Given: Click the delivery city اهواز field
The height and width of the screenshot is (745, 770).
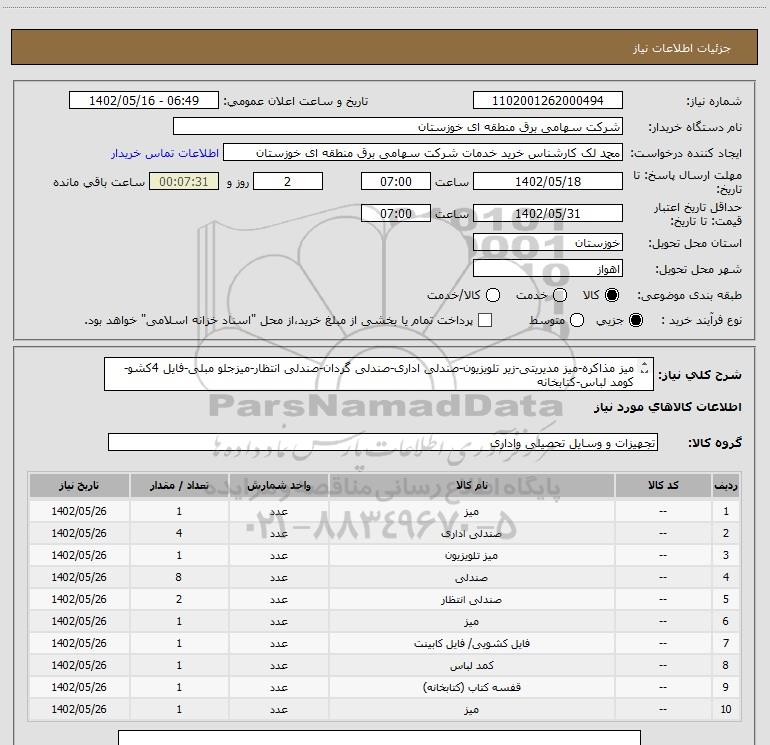Looking at the screenshot, I should (x=547, y=269).
